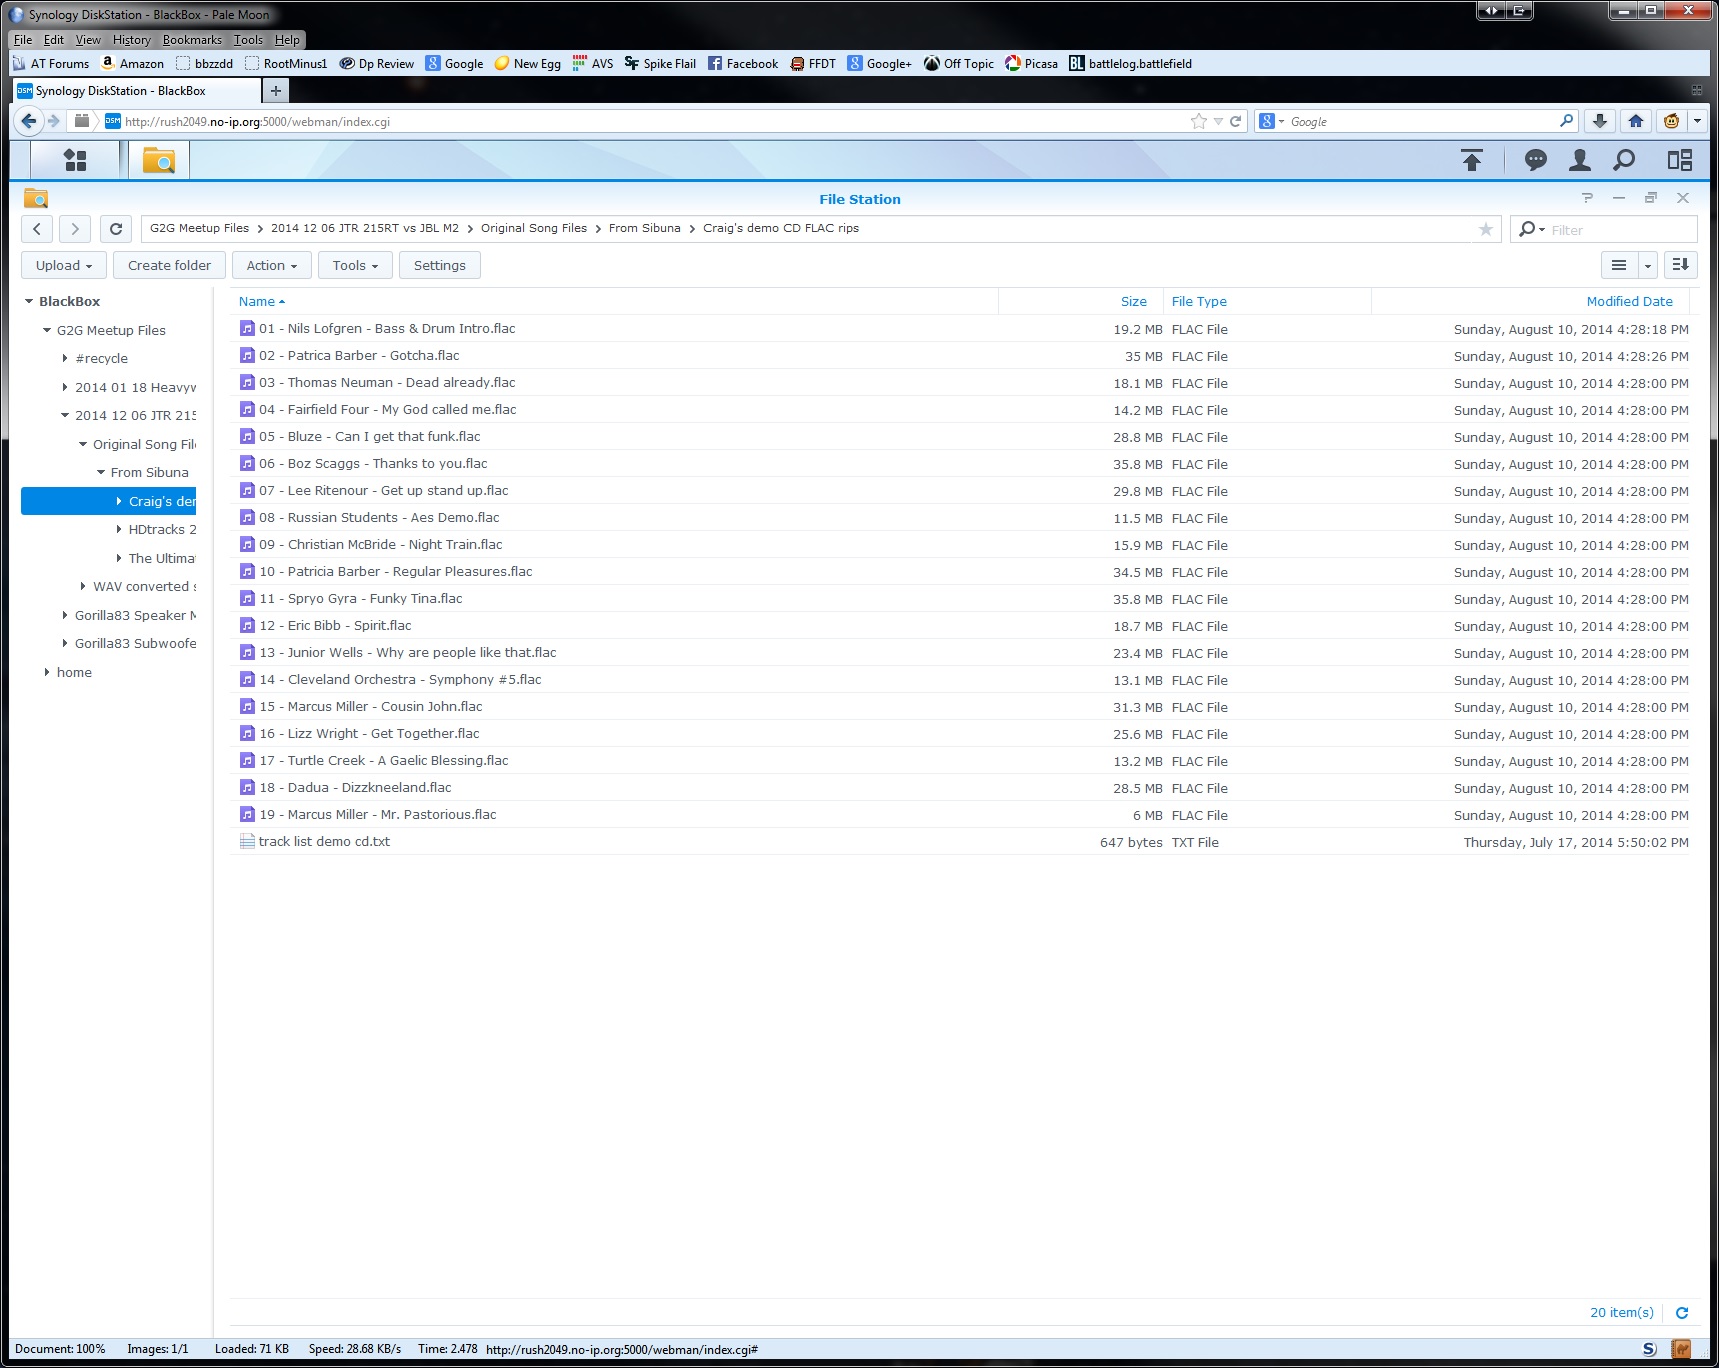Open the browser Edit menu

(54, 40)
